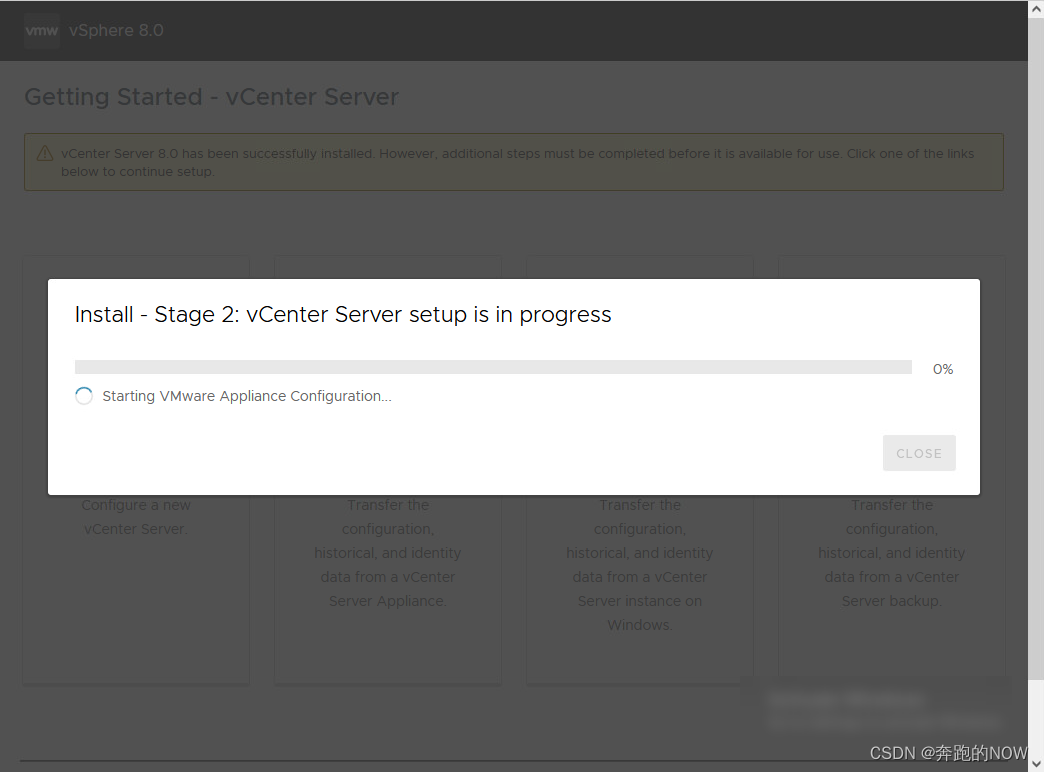
Task: Click the 'Starting VMware Appliance Configuration...' status text
Action: pos(247,396)
